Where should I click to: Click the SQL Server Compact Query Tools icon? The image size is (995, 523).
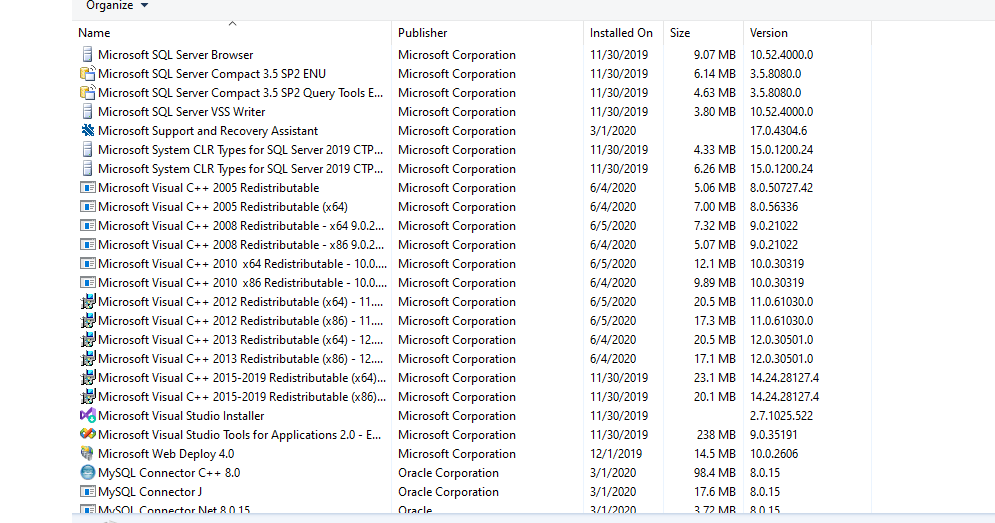(x=88, y=93)
